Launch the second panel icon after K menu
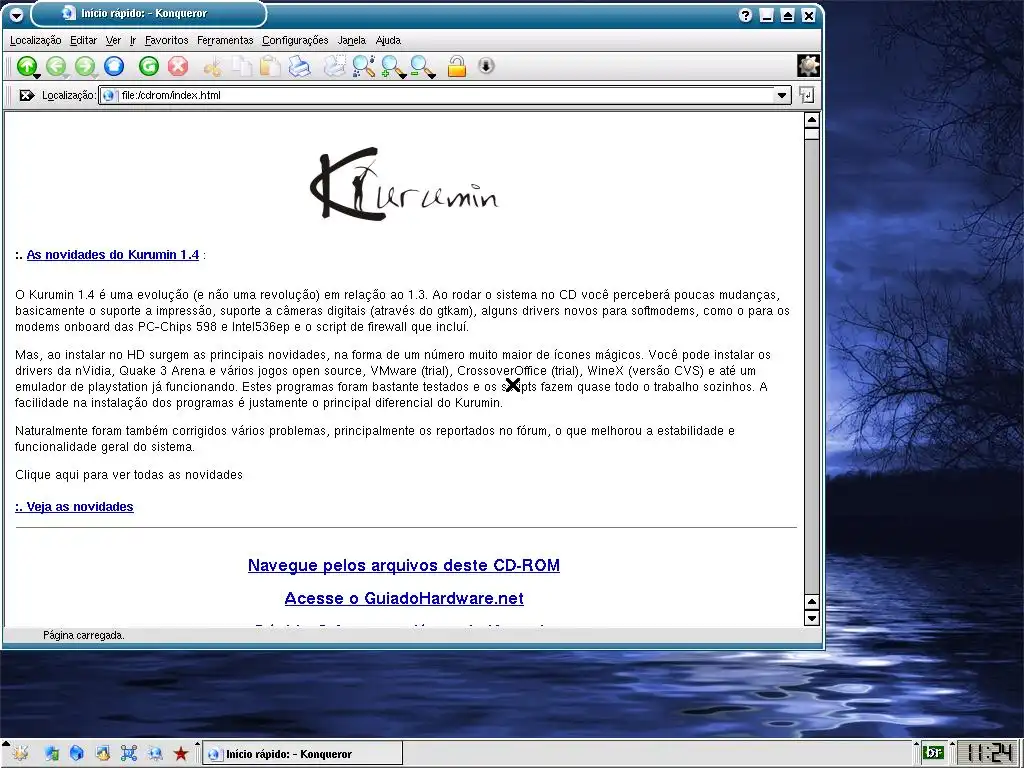Screen dimensions: 1024x768 [52, 754]
